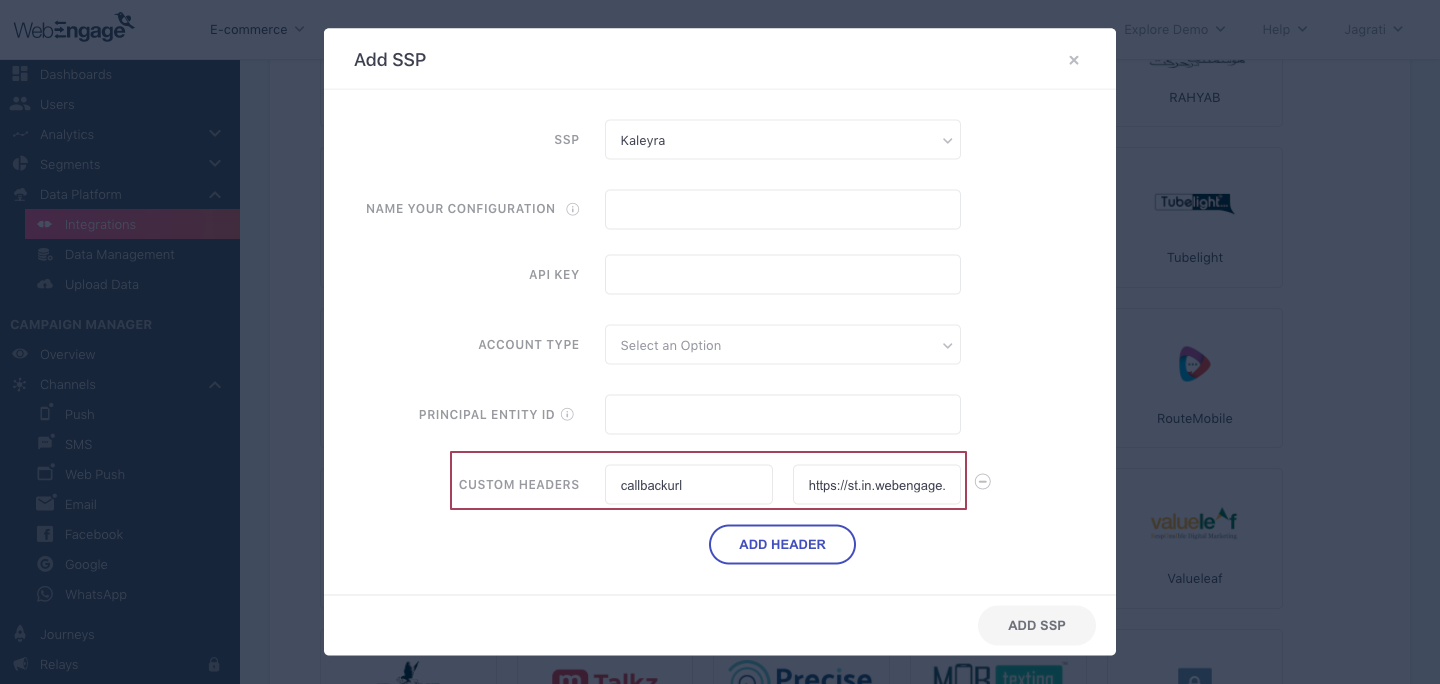Click the Segments pie icon

pyautogui.click(x=20, y=164)
